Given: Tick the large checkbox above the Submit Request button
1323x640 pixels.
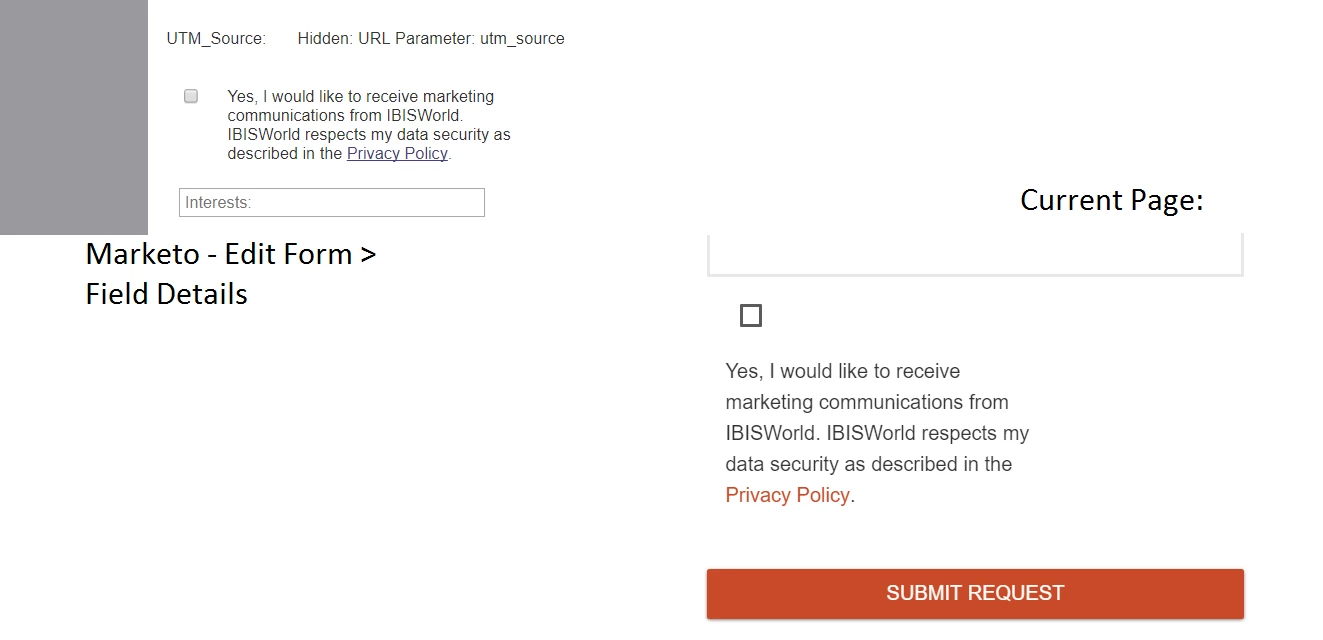Looking at the screenshot, I should pos(751,316).
